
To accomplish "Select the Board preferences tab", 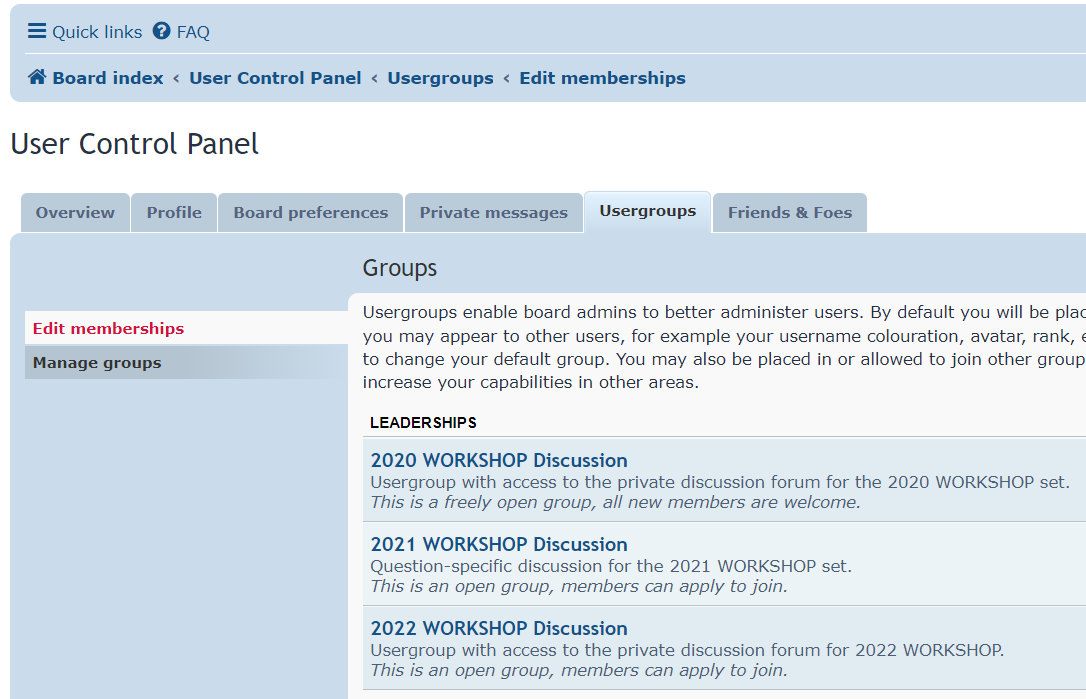I will [x=311, y=213].
